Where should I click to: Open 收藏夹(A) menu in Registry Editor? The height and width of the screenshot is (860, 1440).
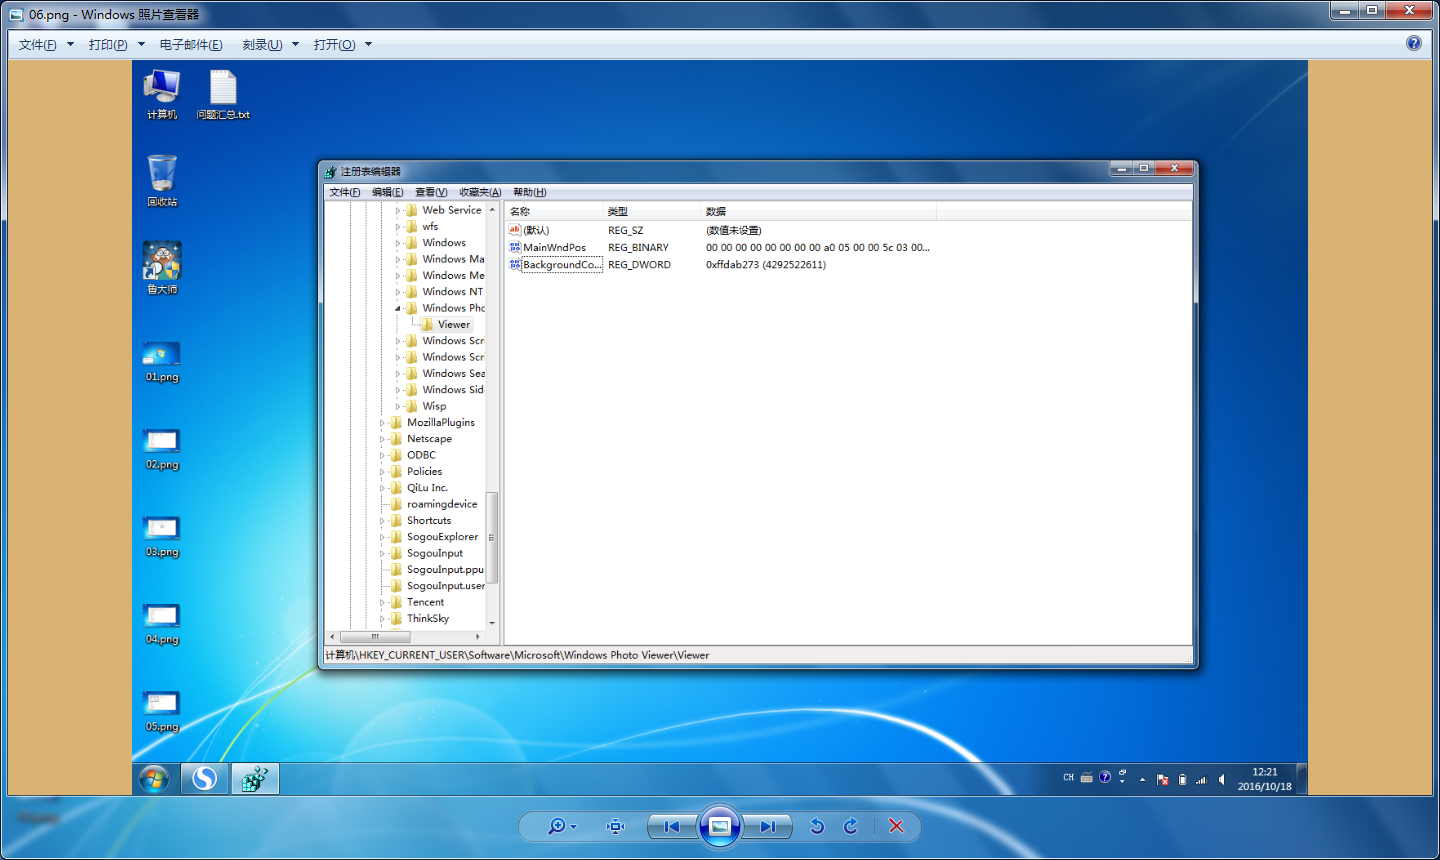[x=480, y=192]
